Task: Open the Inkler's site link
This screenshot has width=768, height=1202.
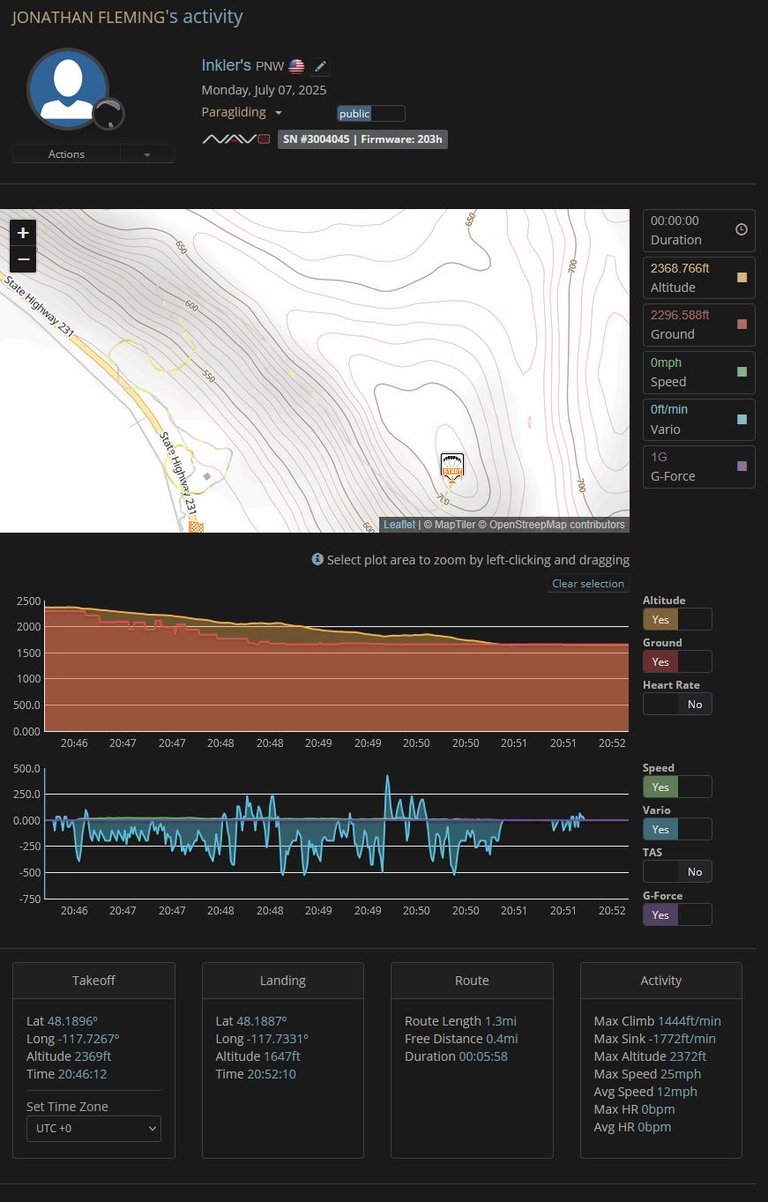Action: click(226, 65)
